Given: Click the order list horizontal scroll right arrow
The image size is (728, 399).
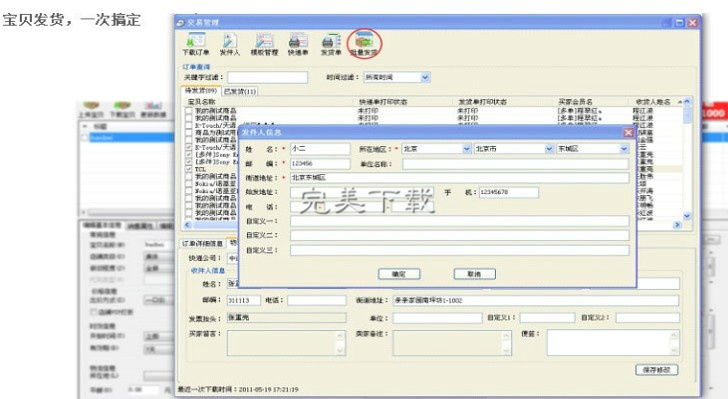Looking at the screenshot, I should pyautogui.click(x=677, y=225).
